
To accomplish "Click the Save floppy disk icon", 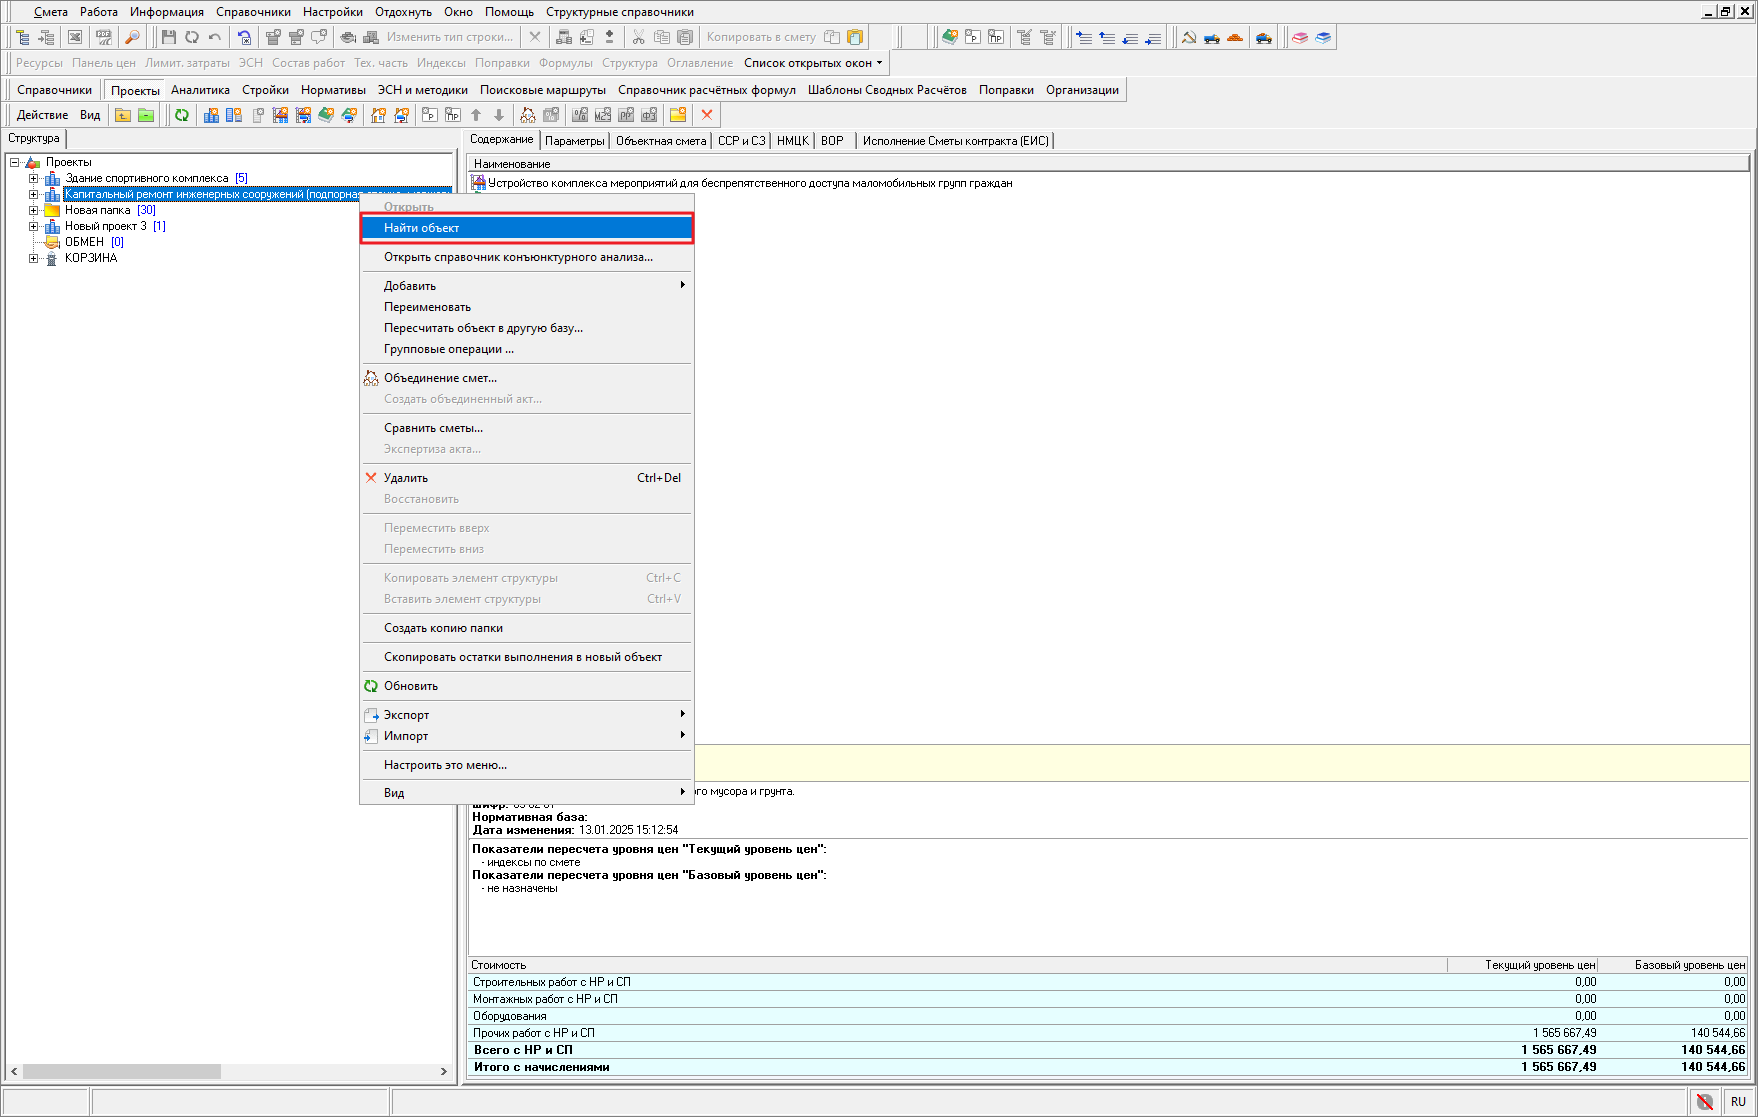I will tap(169, 37).
